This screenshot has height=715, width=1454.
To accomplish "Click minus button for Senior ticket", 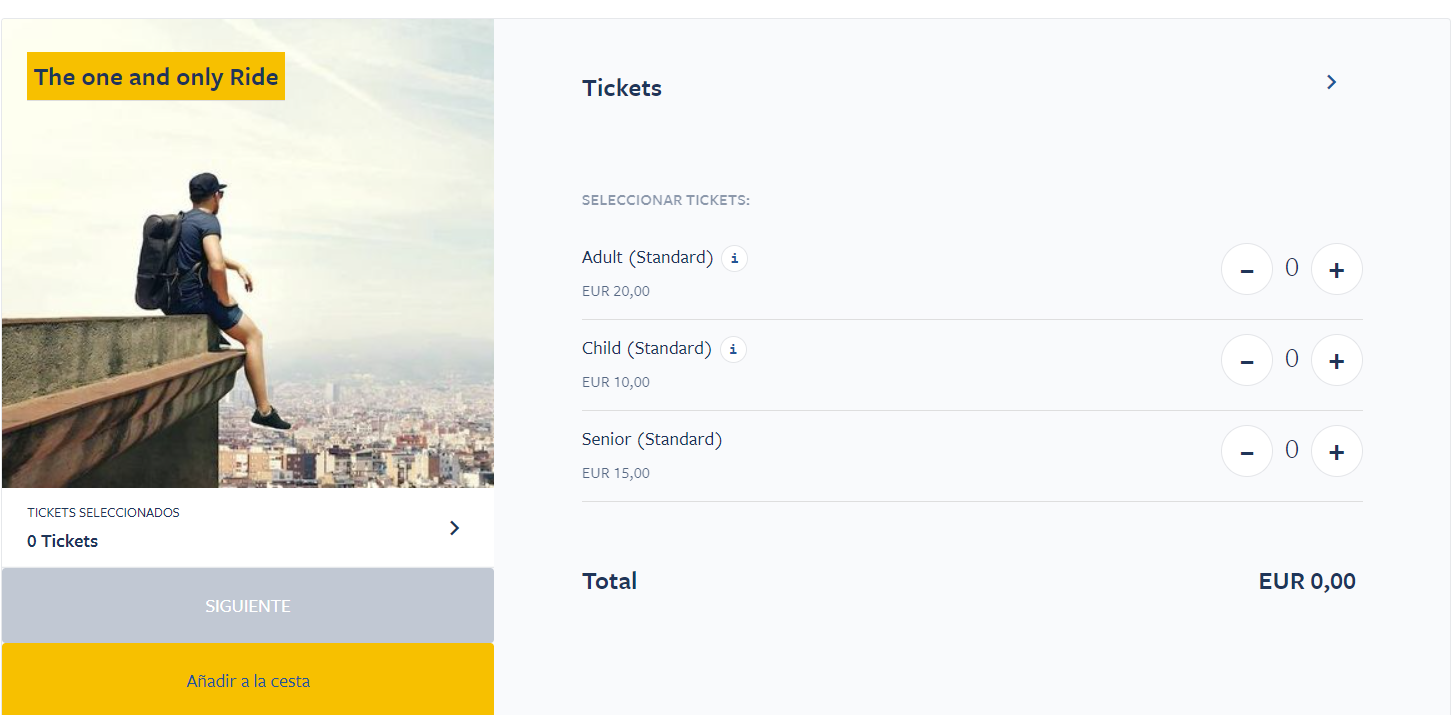I will pyautogui.click(x=1247, y=451).
